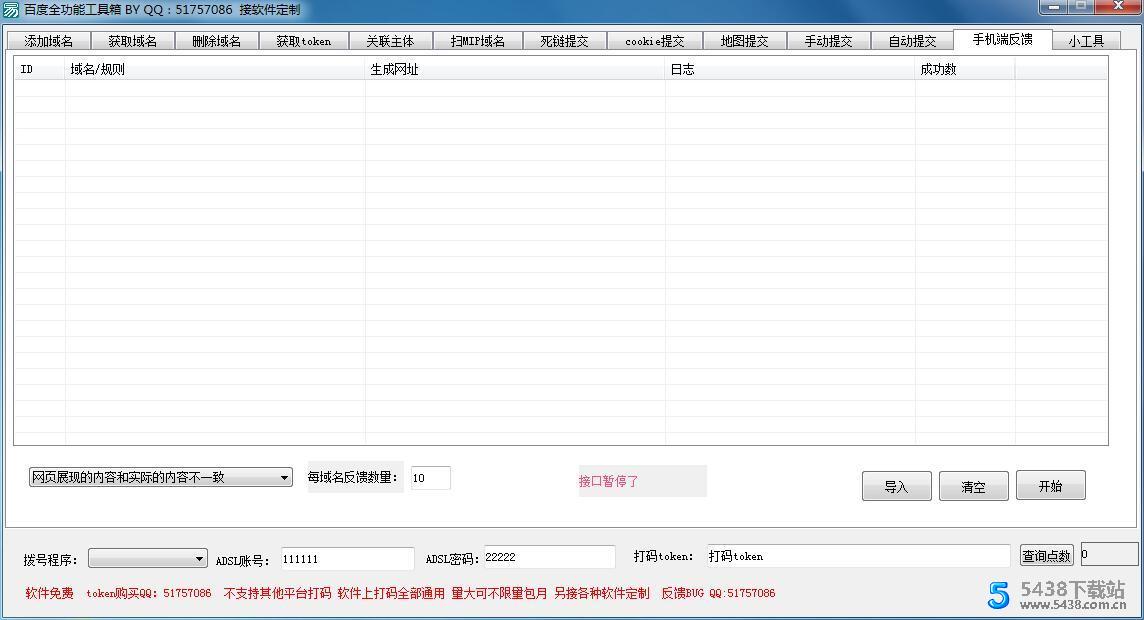Click the 清空 button to clear the list

(x=972, y=485)
